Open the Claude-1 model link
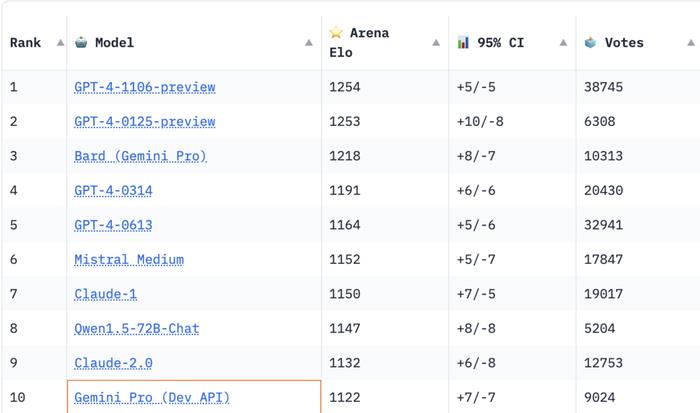Viewport: 700px width, 413px height. point(105,294)
